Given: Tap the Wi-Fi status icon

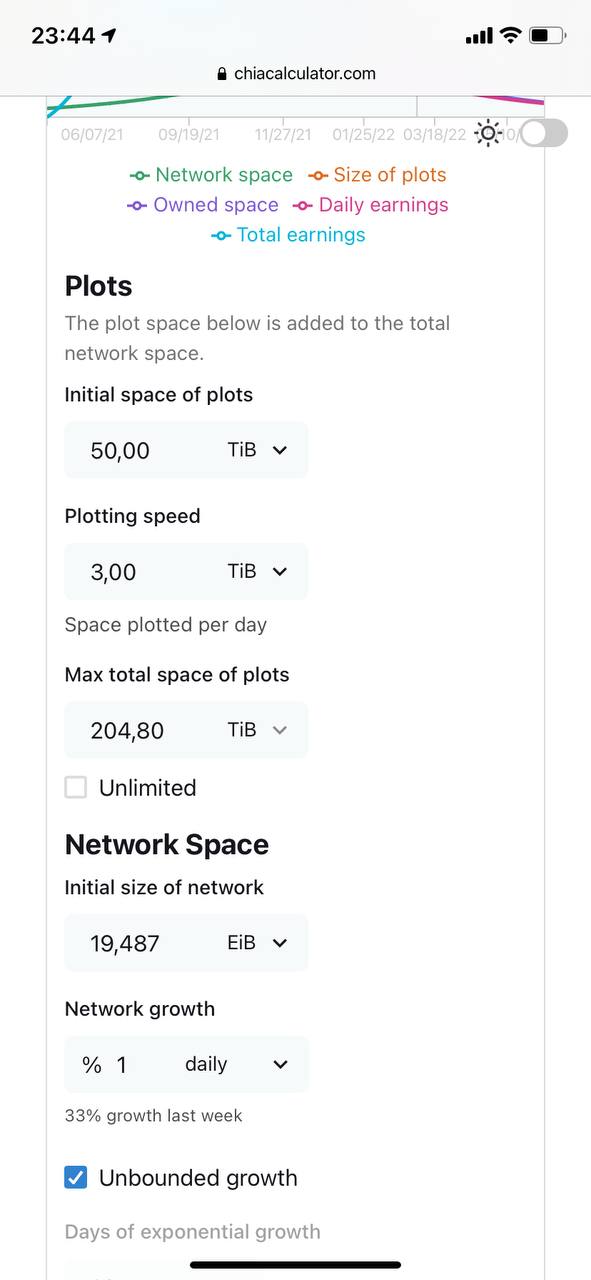Looking at the screenshot, I should click(x=510, y=36).
